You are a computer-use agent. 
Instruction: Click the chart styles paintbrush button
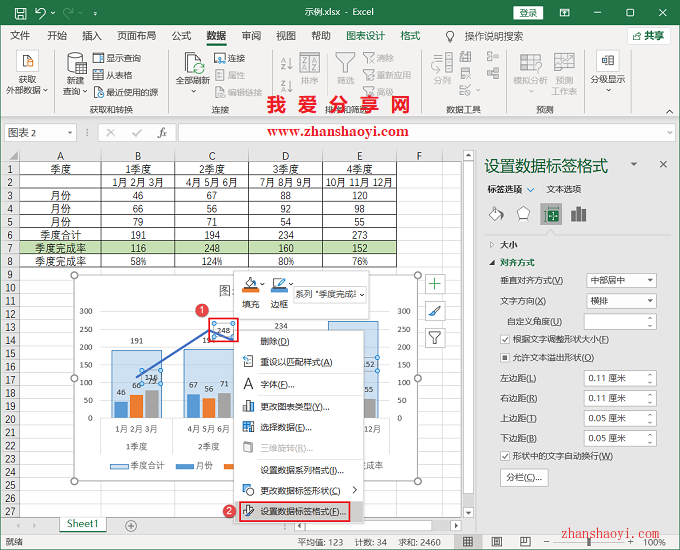click(x=435, y=311)
